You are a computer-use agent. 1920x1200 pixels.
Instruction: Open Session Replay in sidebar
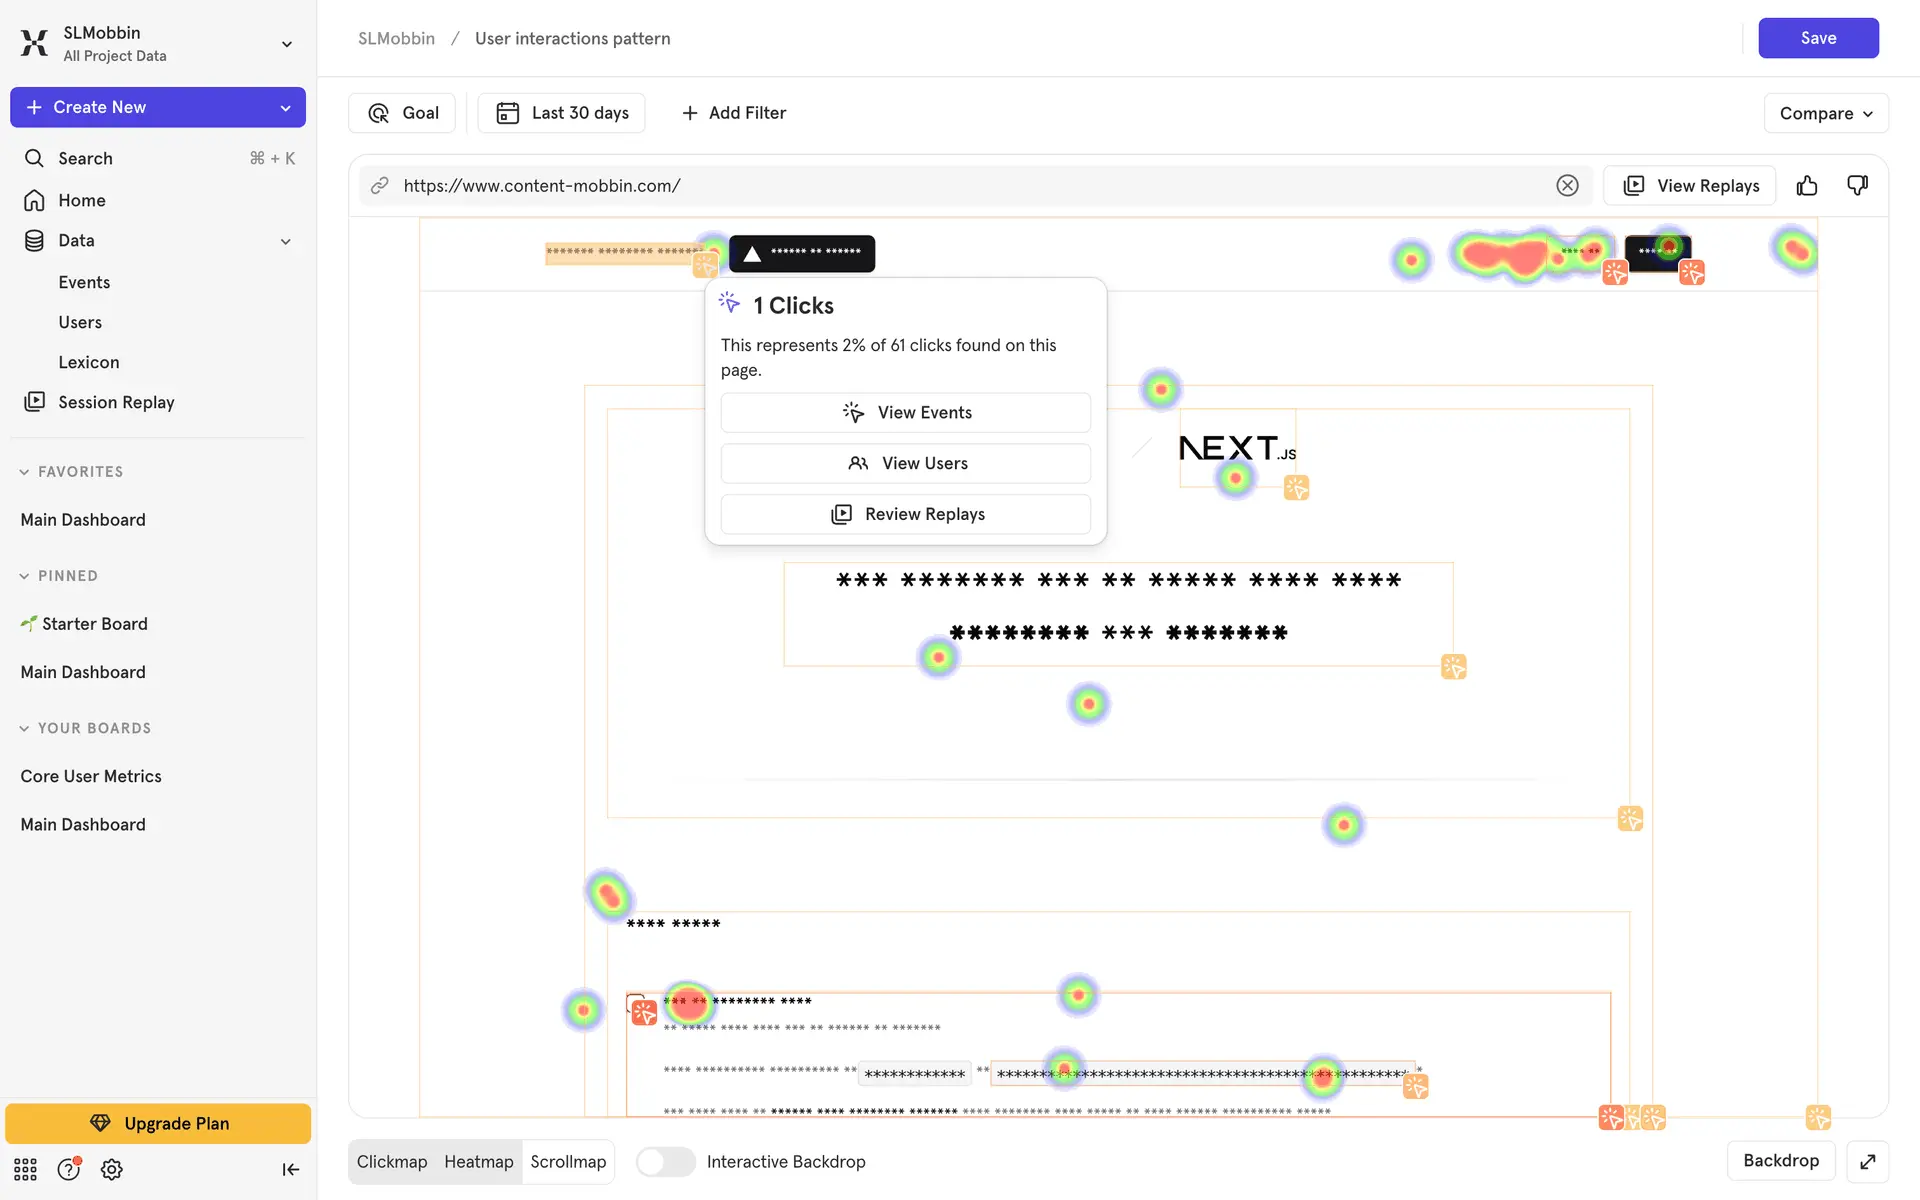click(x=116, y=402)
